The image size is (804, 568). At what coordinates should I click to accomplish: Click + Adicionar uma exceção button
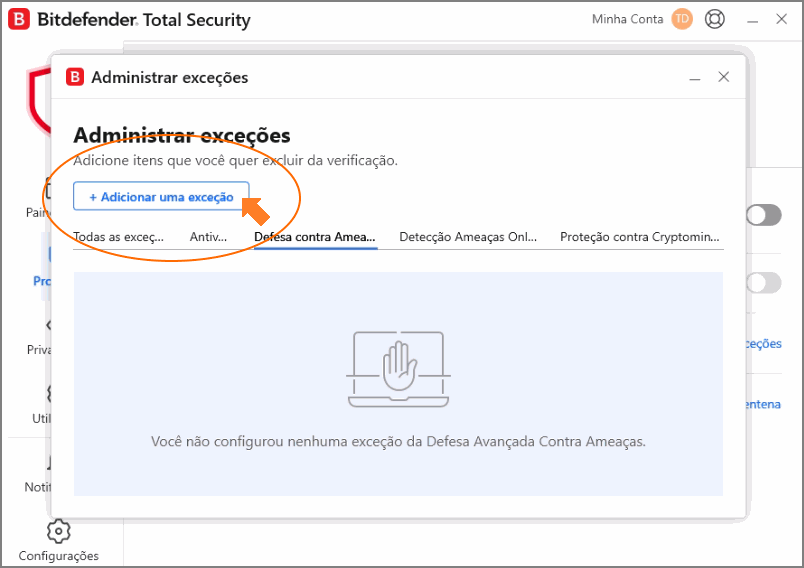(161, 196)
